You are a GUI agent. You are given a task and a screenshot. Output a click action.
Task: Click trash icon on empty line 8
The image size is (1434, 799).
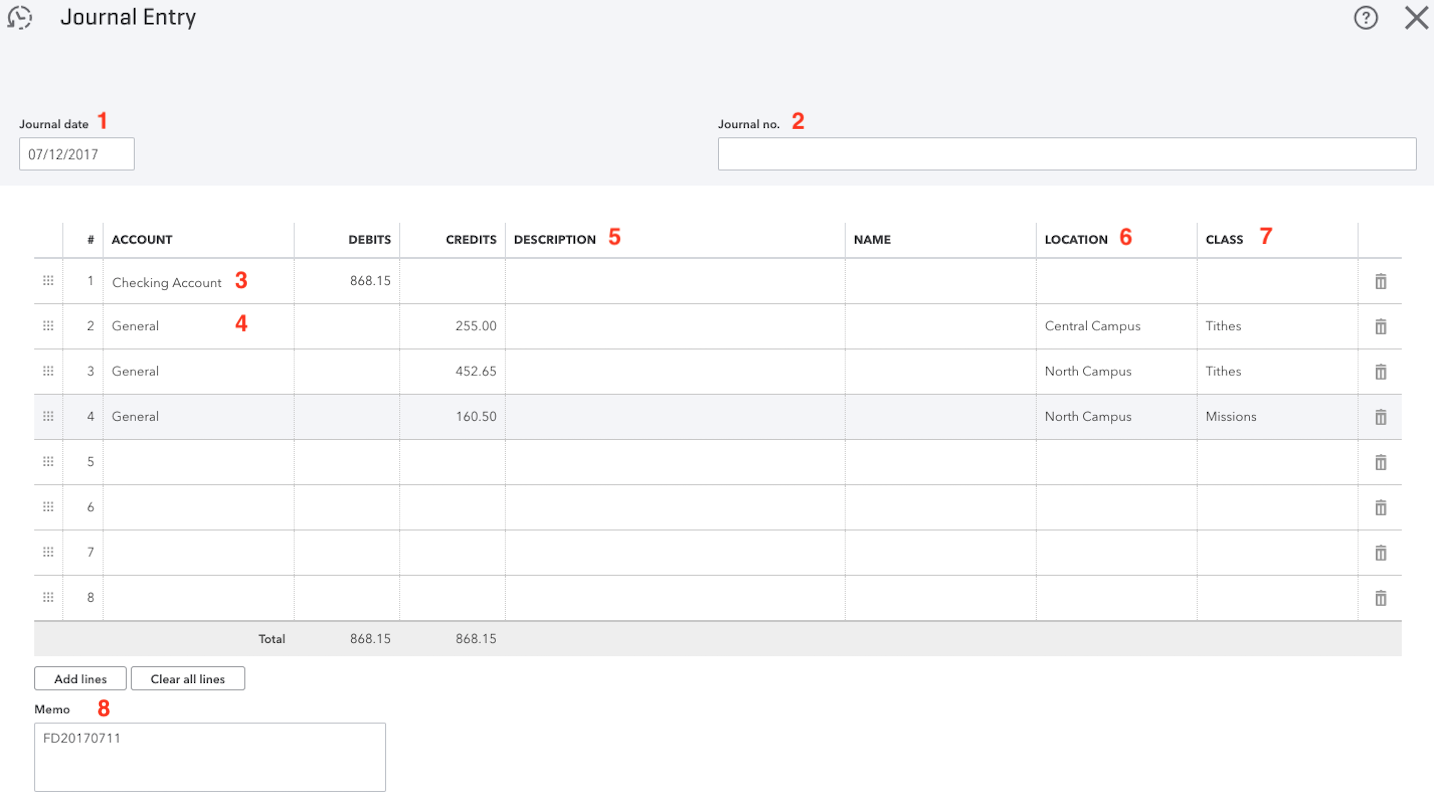coord(1380,598)
